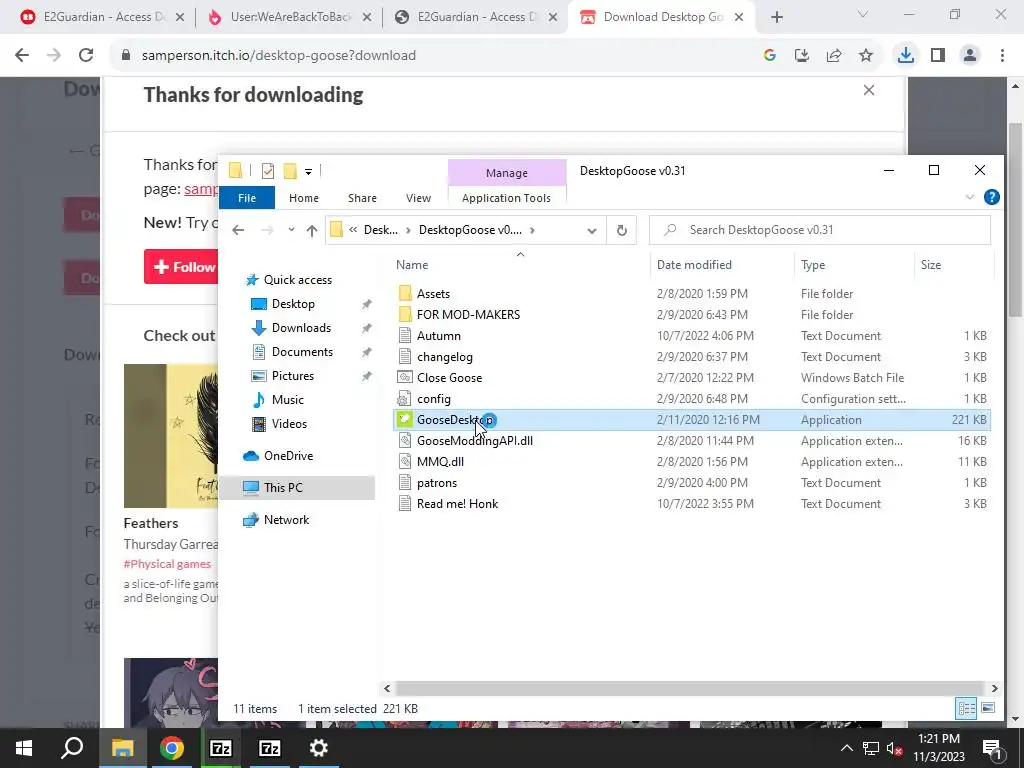Image resolution: width=1024 pixels, height=768 pixels.
Task: Open Videos in navigation pane
Action: (x=289, y=424)
